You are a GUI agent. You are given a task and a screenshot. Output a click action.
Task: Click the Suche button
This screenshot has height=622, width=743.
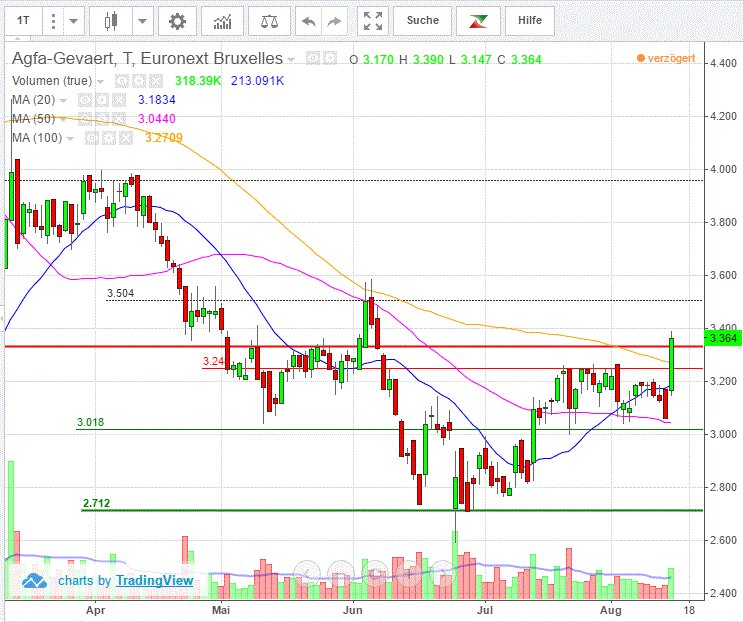point(422,21)
